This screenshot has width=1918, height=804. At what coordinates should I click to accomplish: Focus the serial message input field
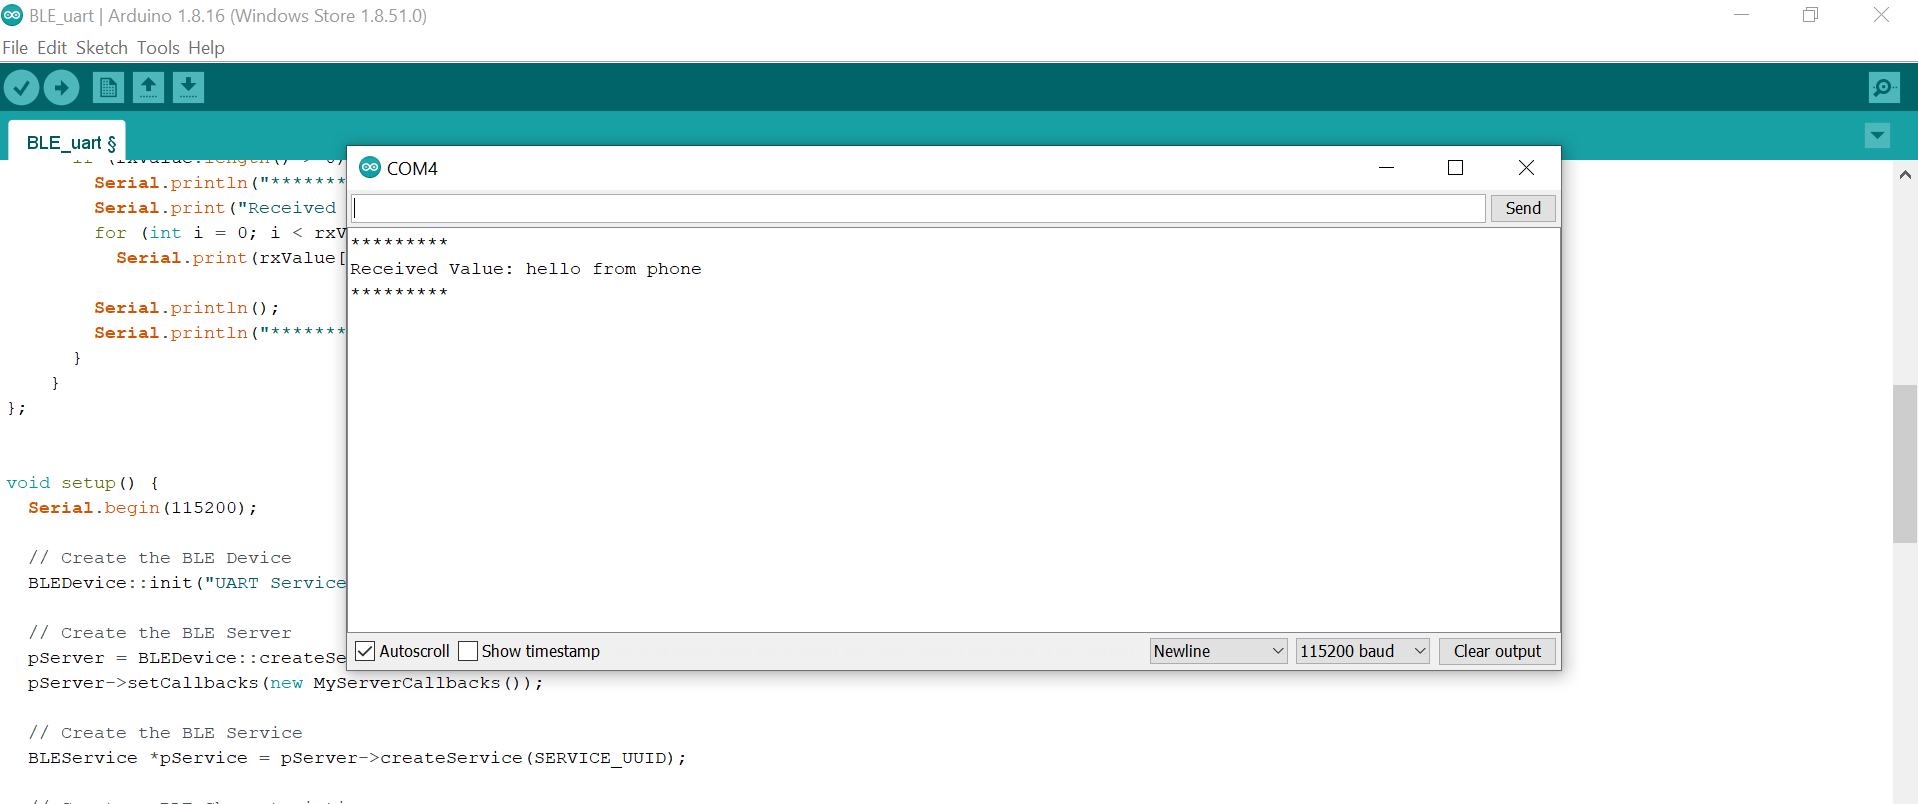918,208
